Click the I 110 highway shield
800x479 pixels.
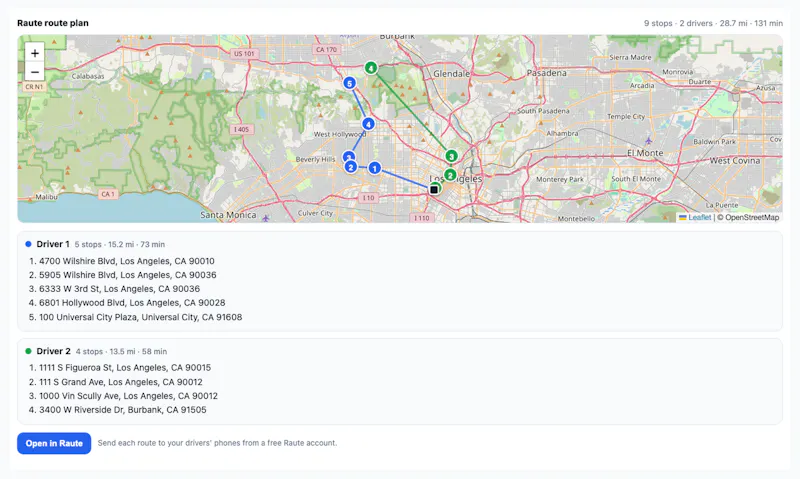point(422,218)
